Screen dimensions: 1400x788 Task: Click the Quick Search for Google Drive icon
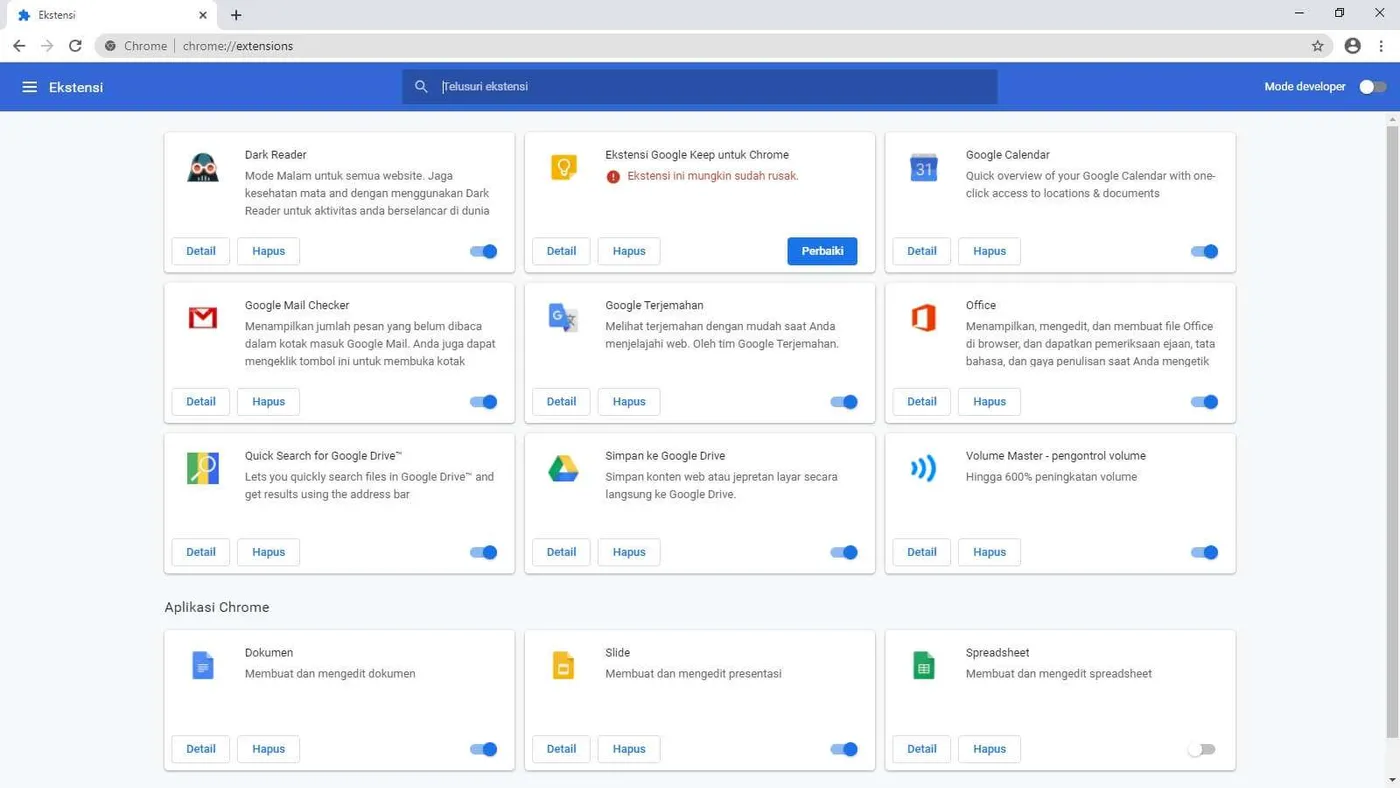click(x=203, y=468)
